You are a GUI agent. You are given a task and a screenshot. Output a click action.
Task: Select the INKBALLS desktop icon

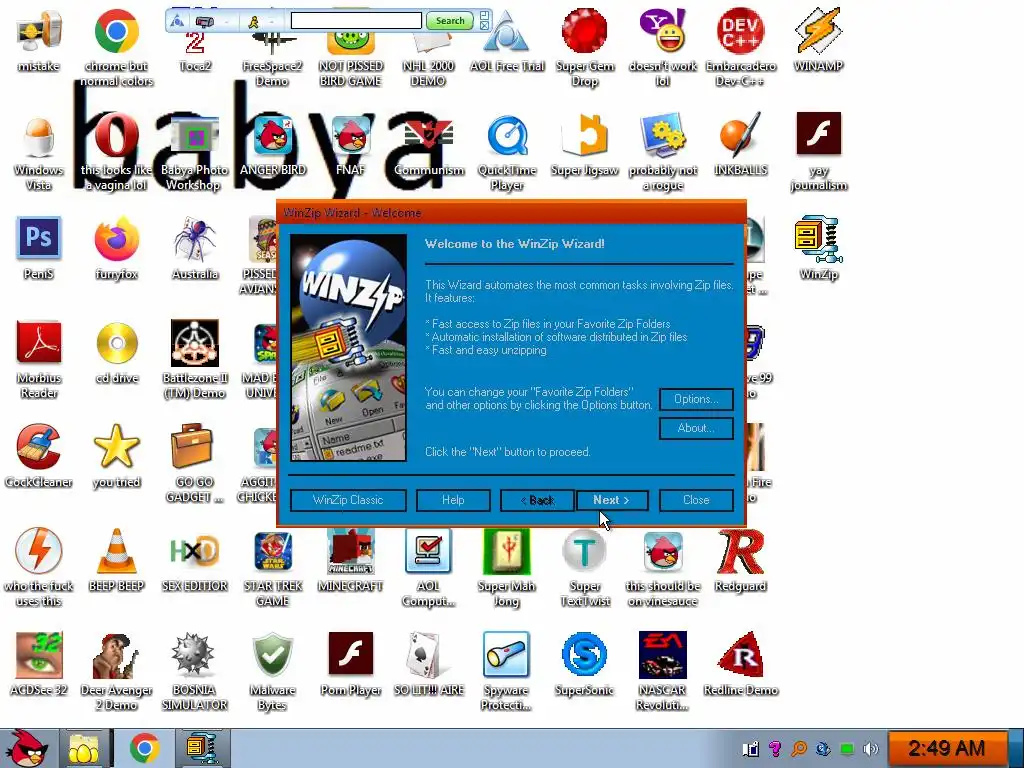point(741,145)
